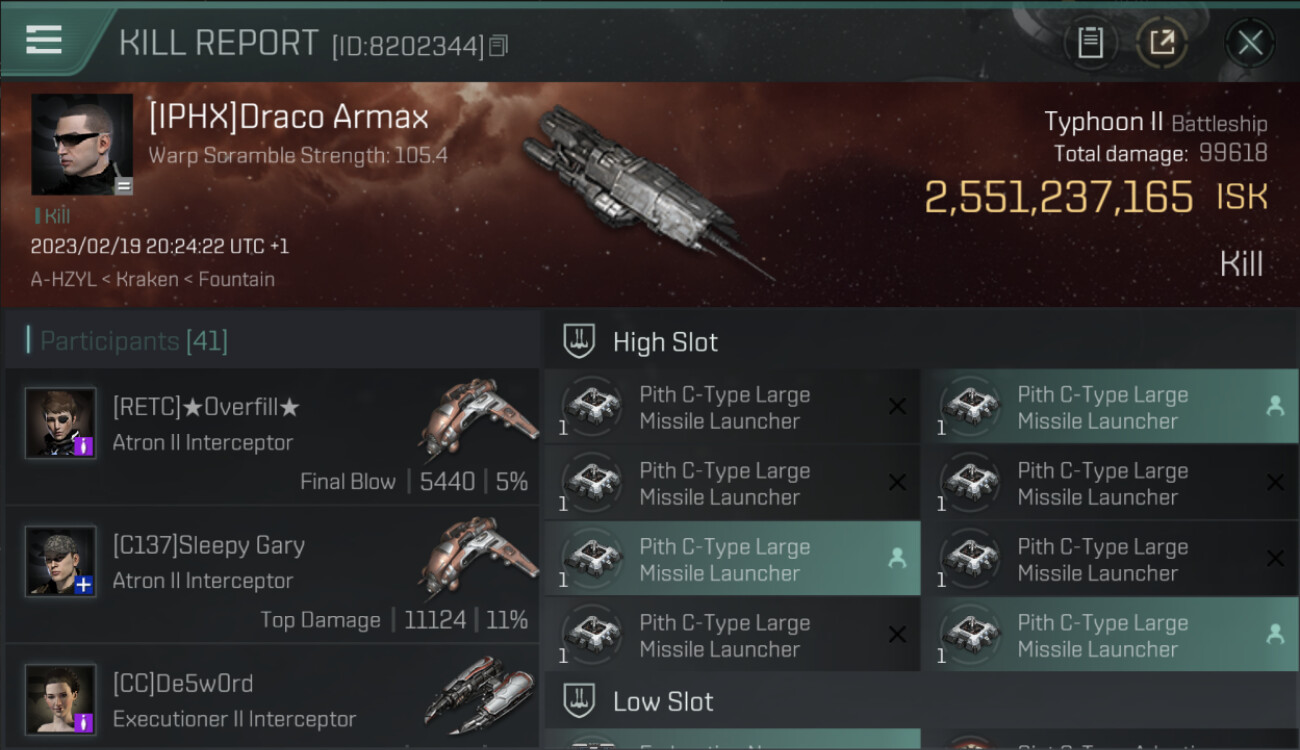Open the hamburger menu button
Screen dimensions: 1300x750
pos(44,40)
